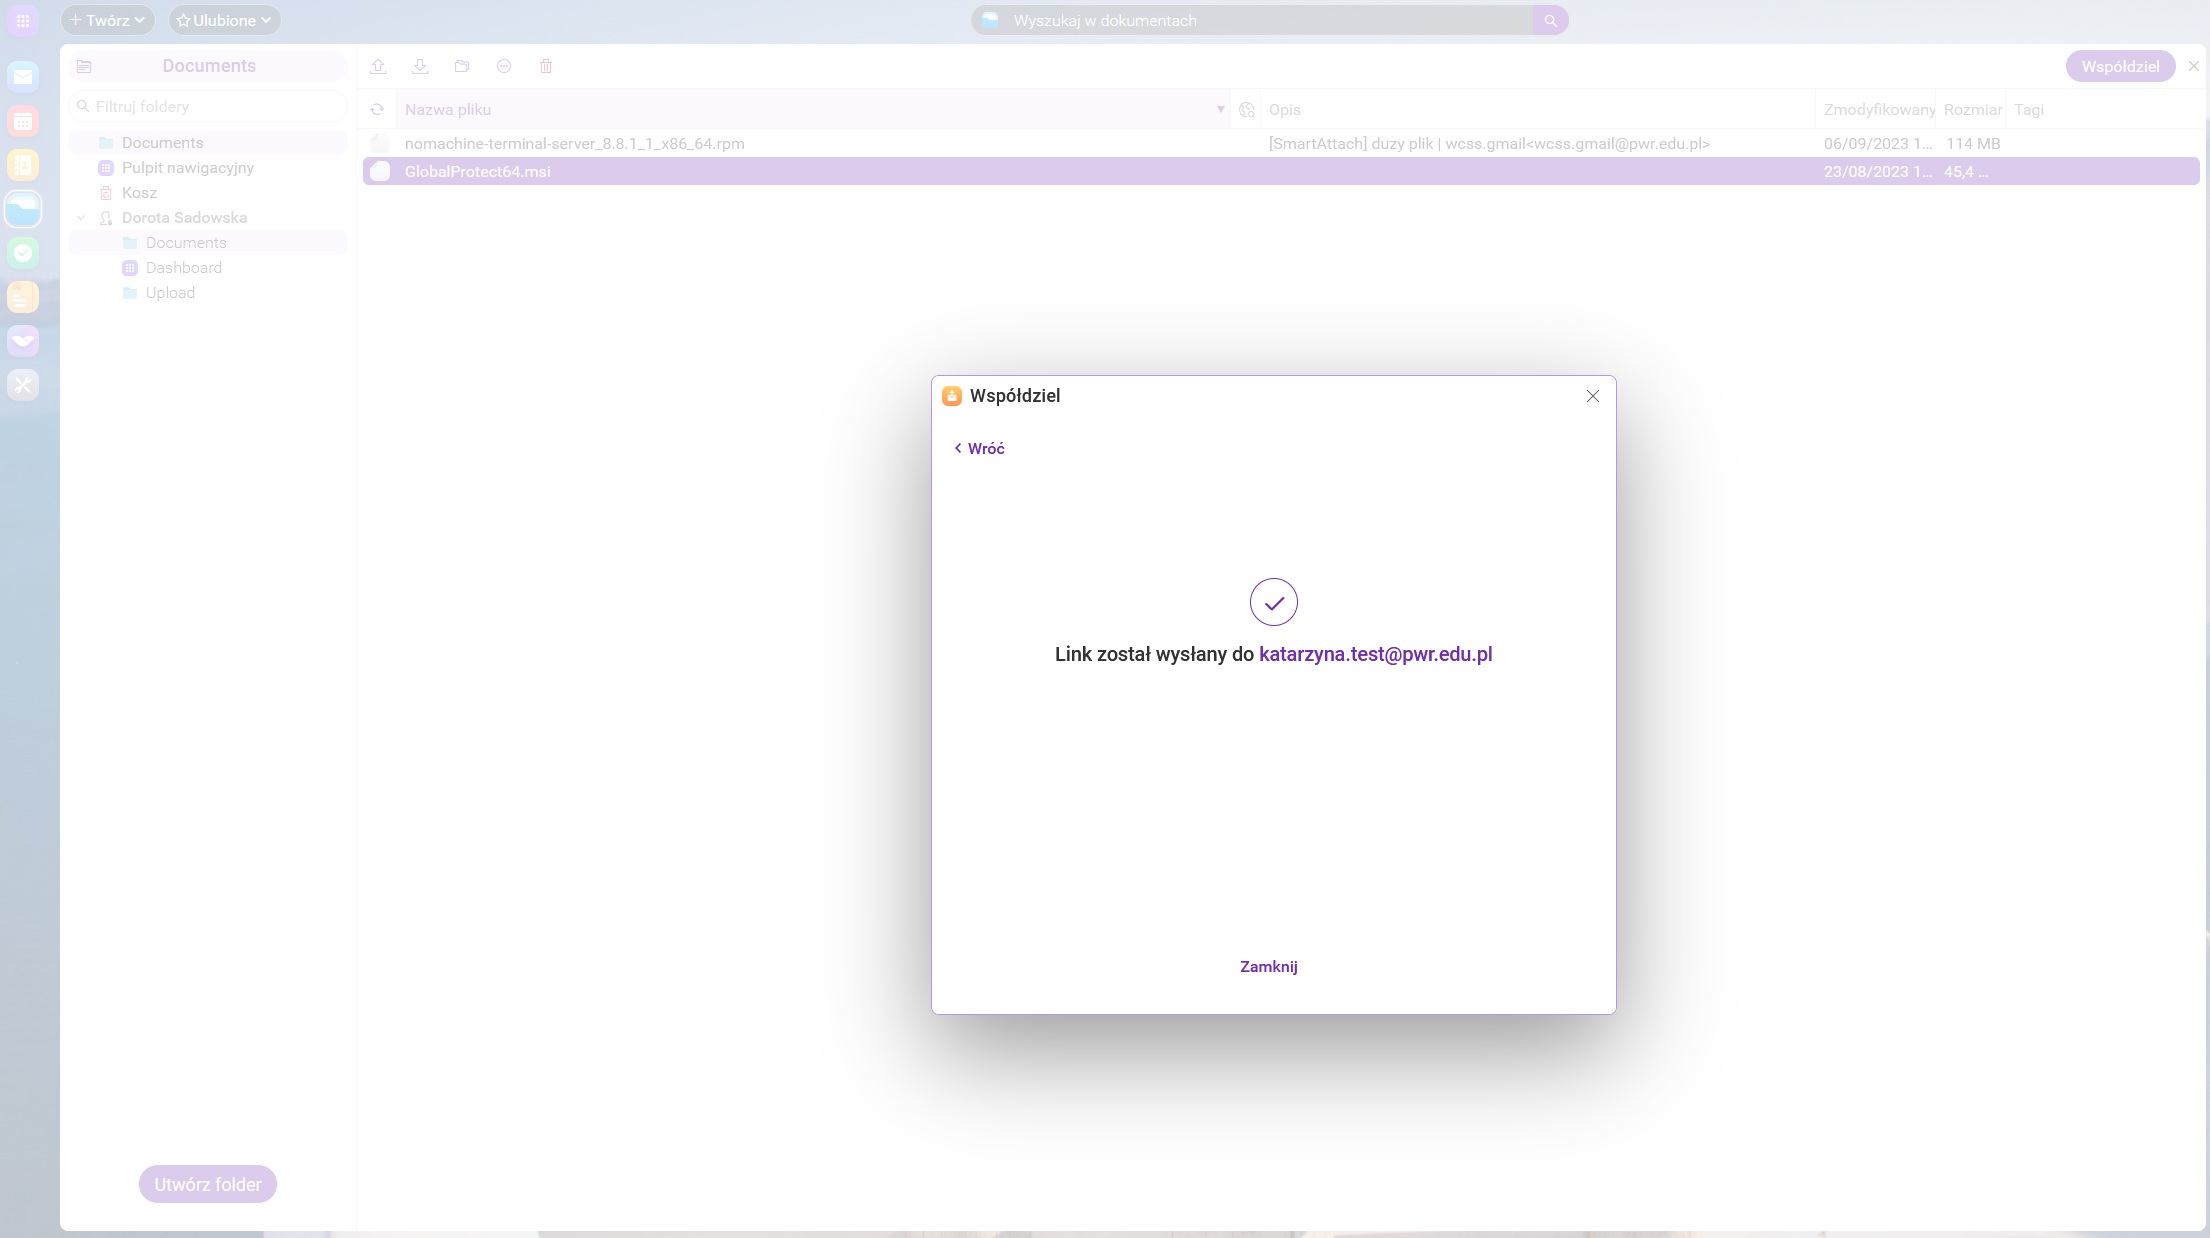
Task: Click the red trash delete icon
Action: (x=546, y=66)
